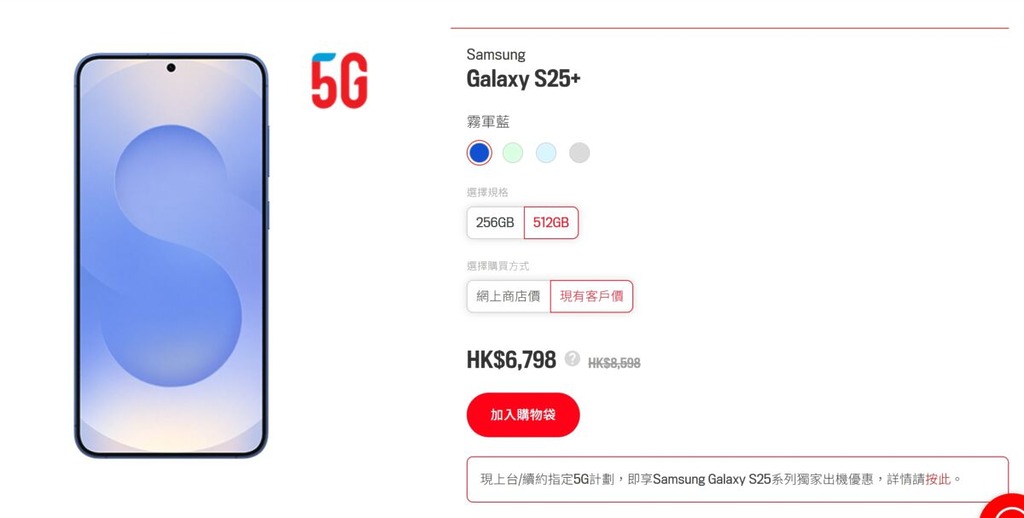The height and width of the screenshot is (518, 1024).
Task: Select the 現有客戶價 purchase option
Action: pos(592,297)
